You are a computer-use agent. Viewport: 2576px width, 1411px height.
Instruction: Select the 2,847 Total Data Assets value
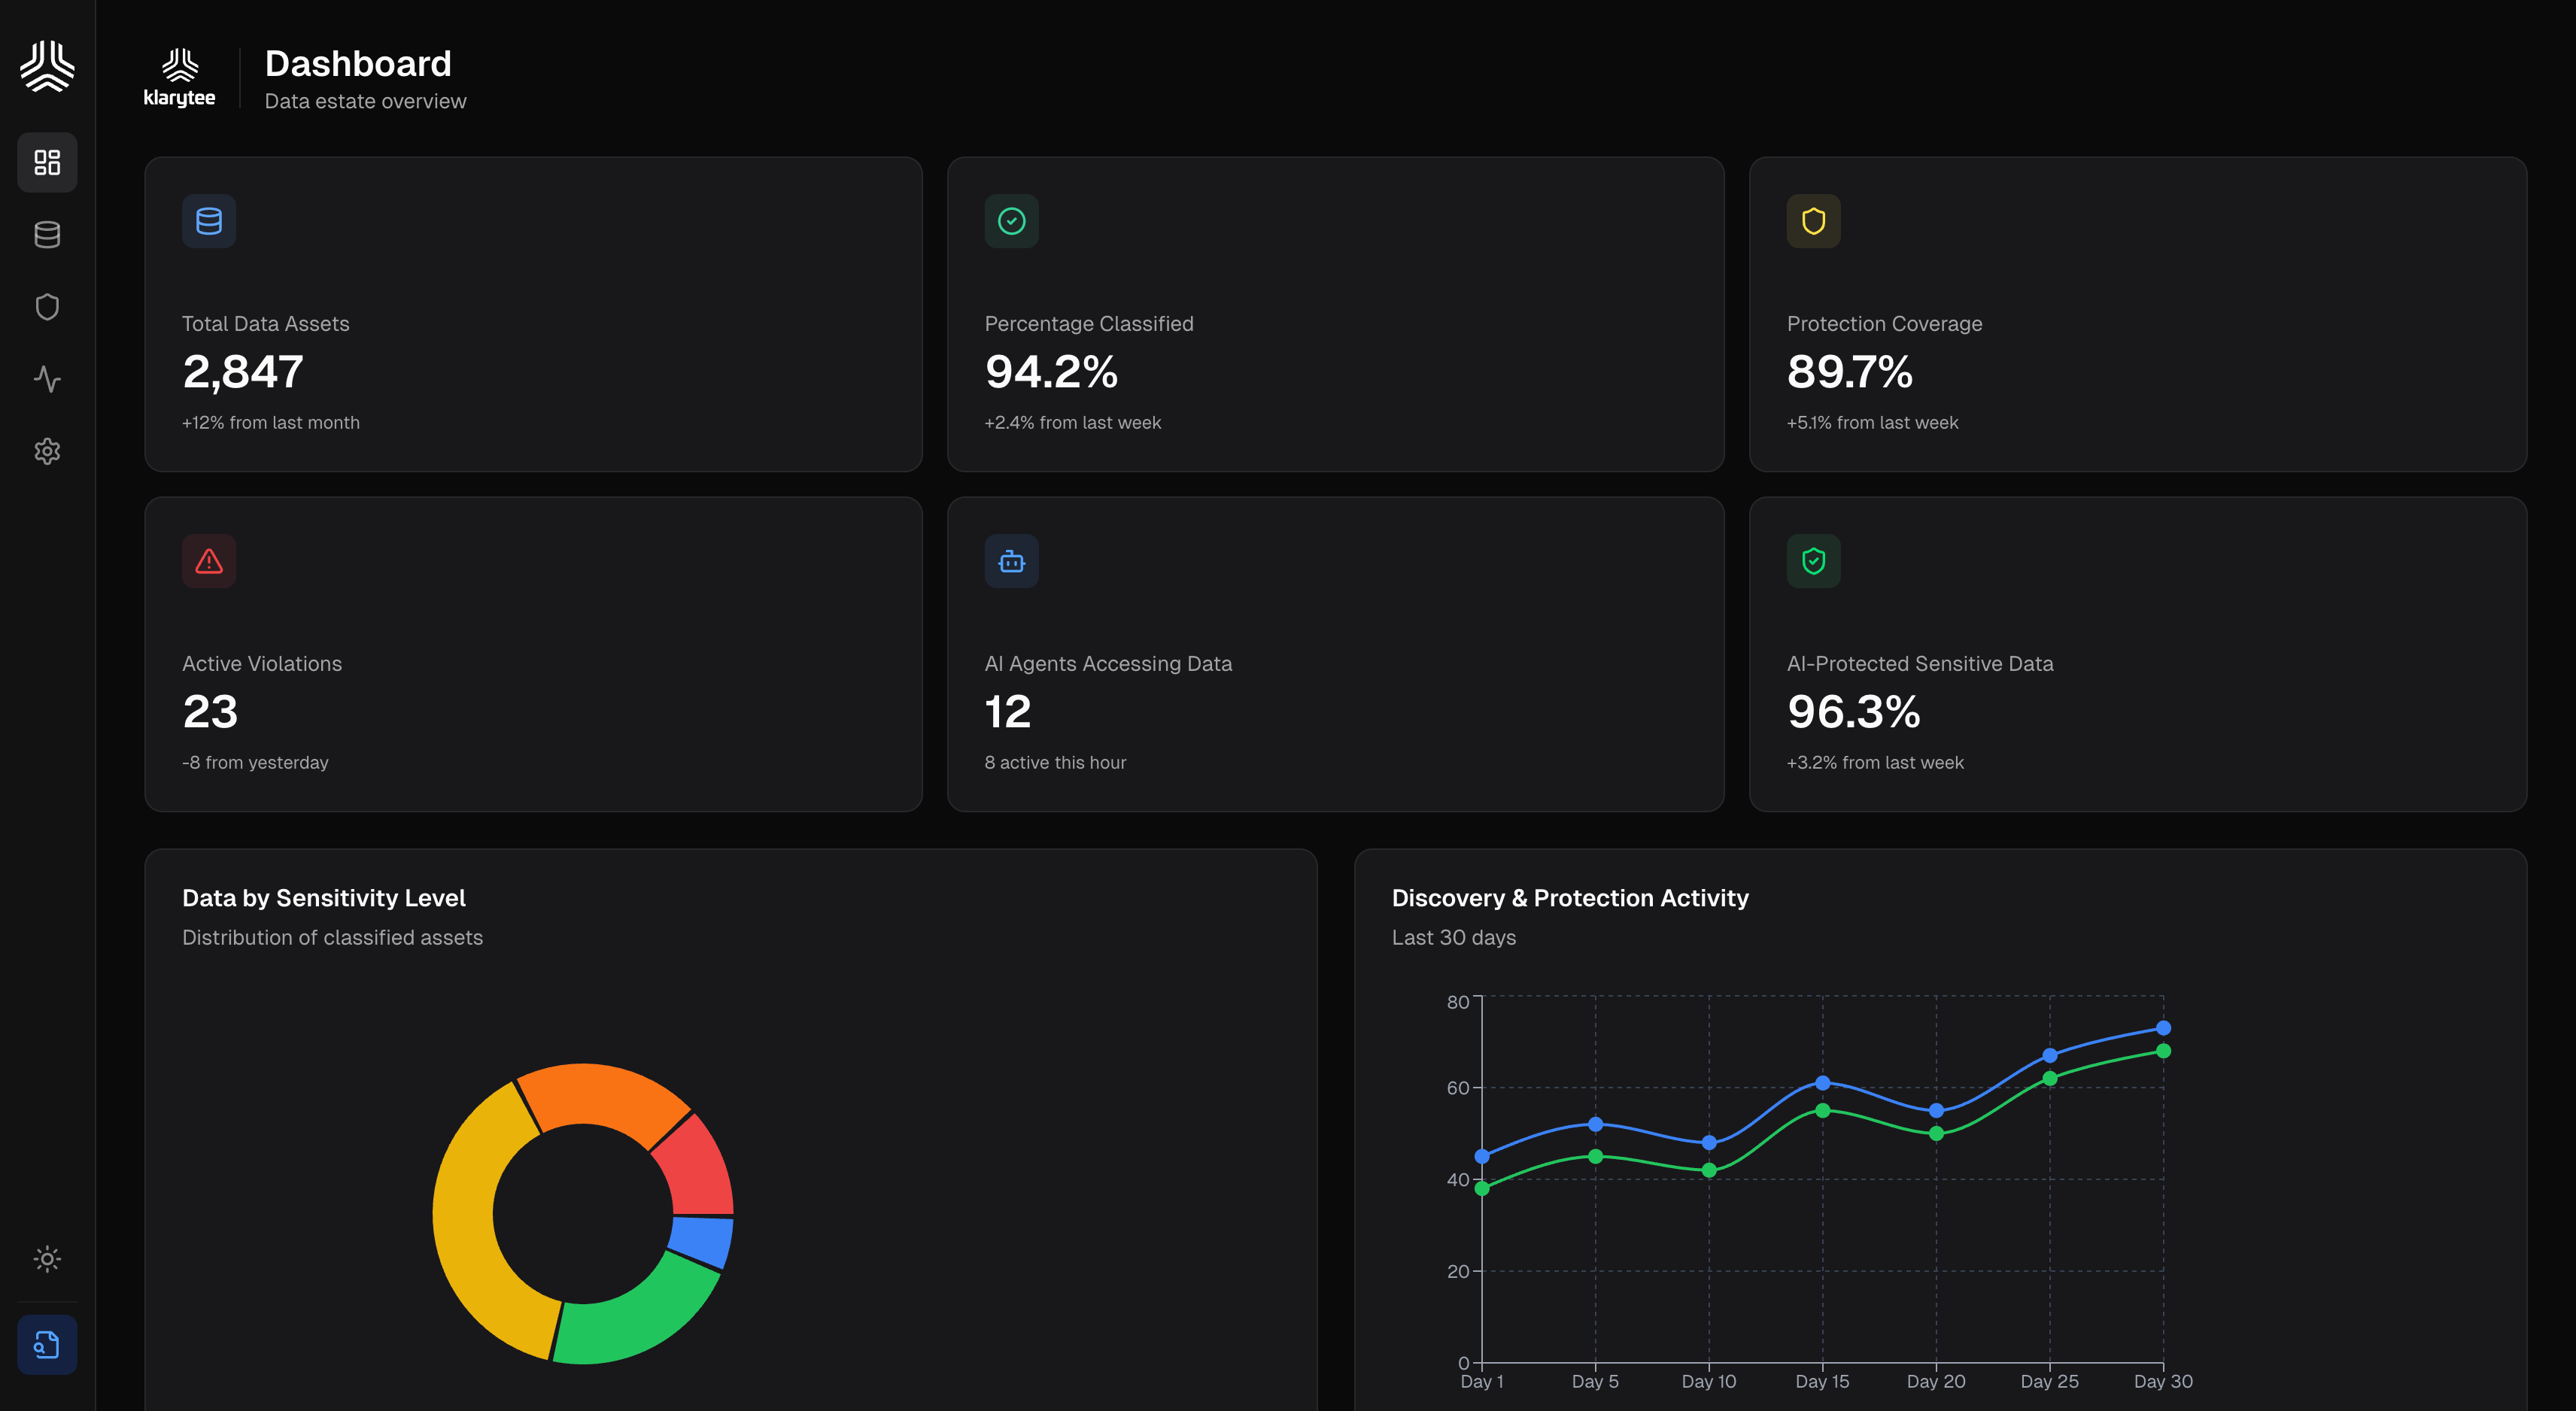pos(243,372)
